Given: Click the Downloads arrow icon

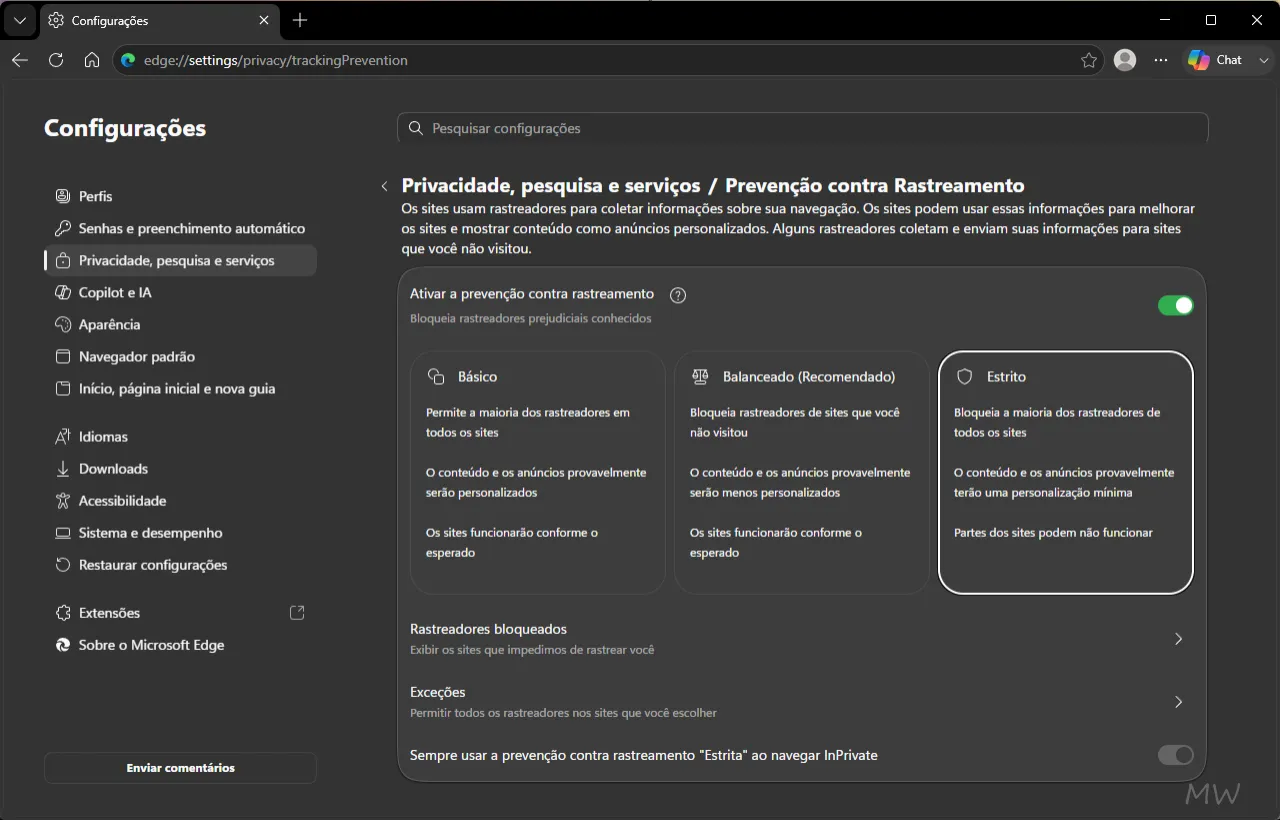Looking at the screenshot, I should point(63,468).
